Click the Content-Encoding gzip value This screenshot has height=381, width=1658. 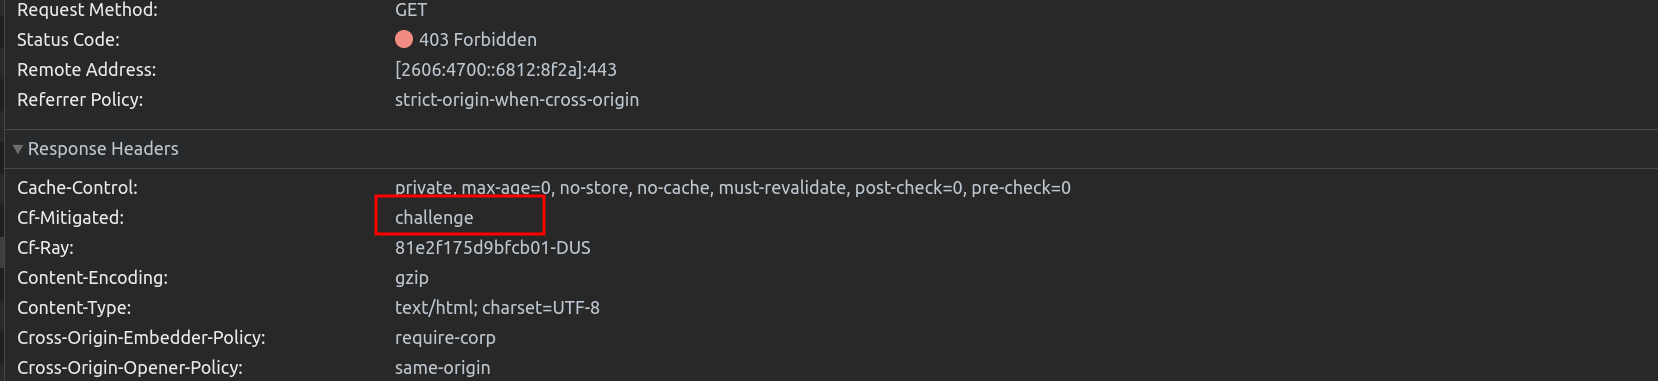click(412, 278)
